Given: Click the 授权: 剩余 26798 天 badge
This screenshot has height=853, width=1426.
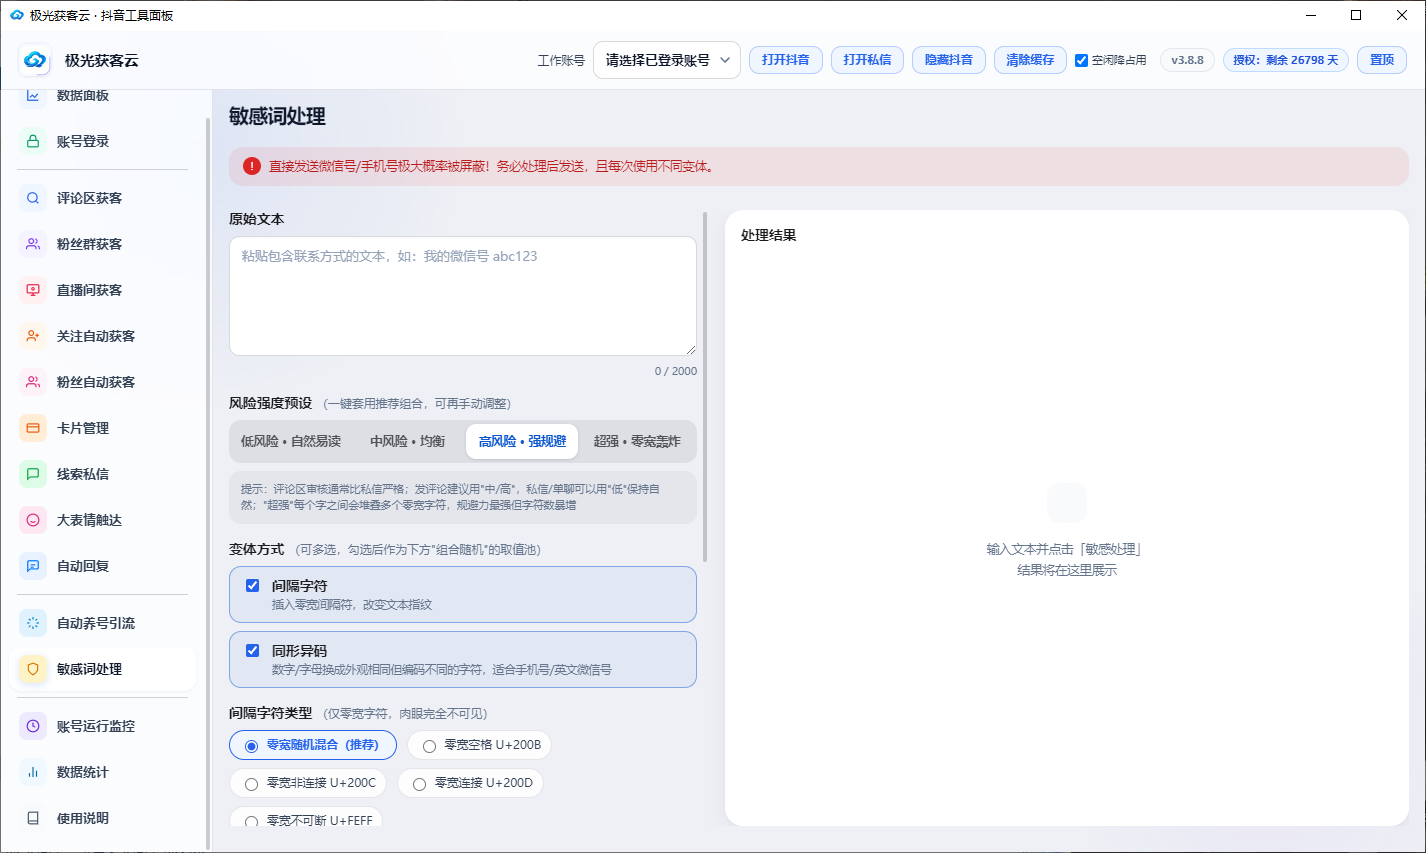Looking at the screenshot, I should coord(1285,60).
